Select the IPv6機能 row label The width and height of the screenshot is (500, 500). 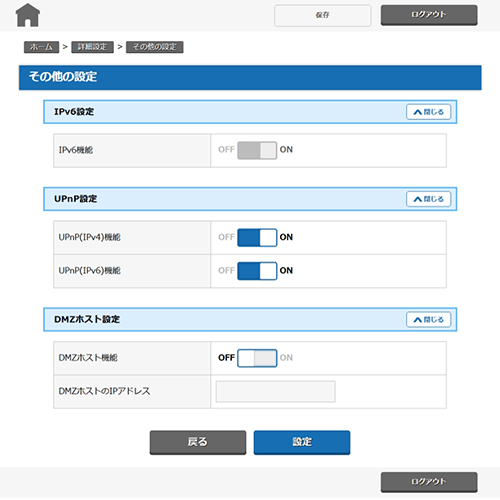[76, 150]
